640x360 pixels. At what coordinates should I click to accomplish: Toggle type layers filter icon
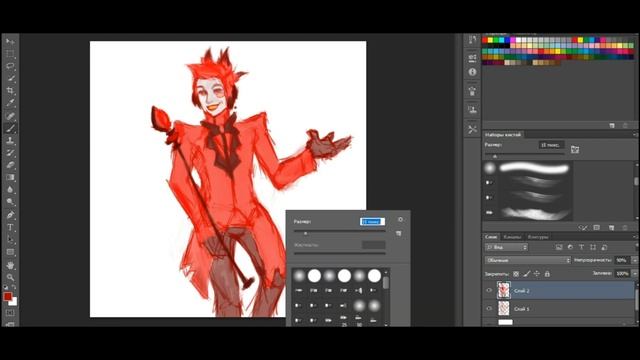pos(582,247)
